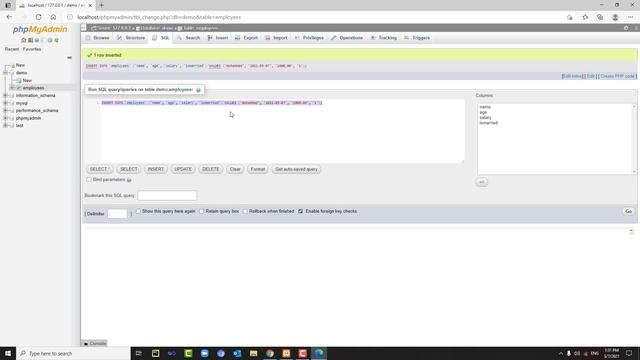
Task: Open browser favorites star icon
Action: (585, 17)
